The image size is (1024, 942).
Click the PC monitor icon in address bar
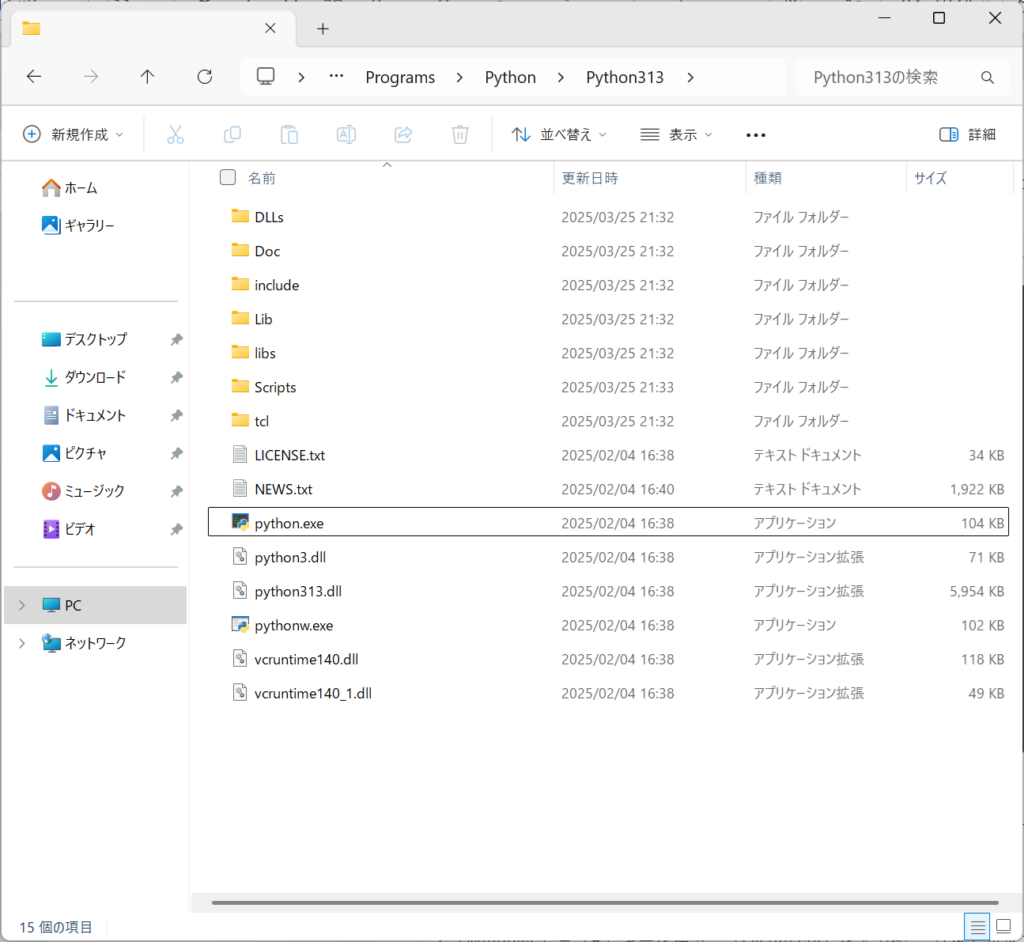click(266, 76)
